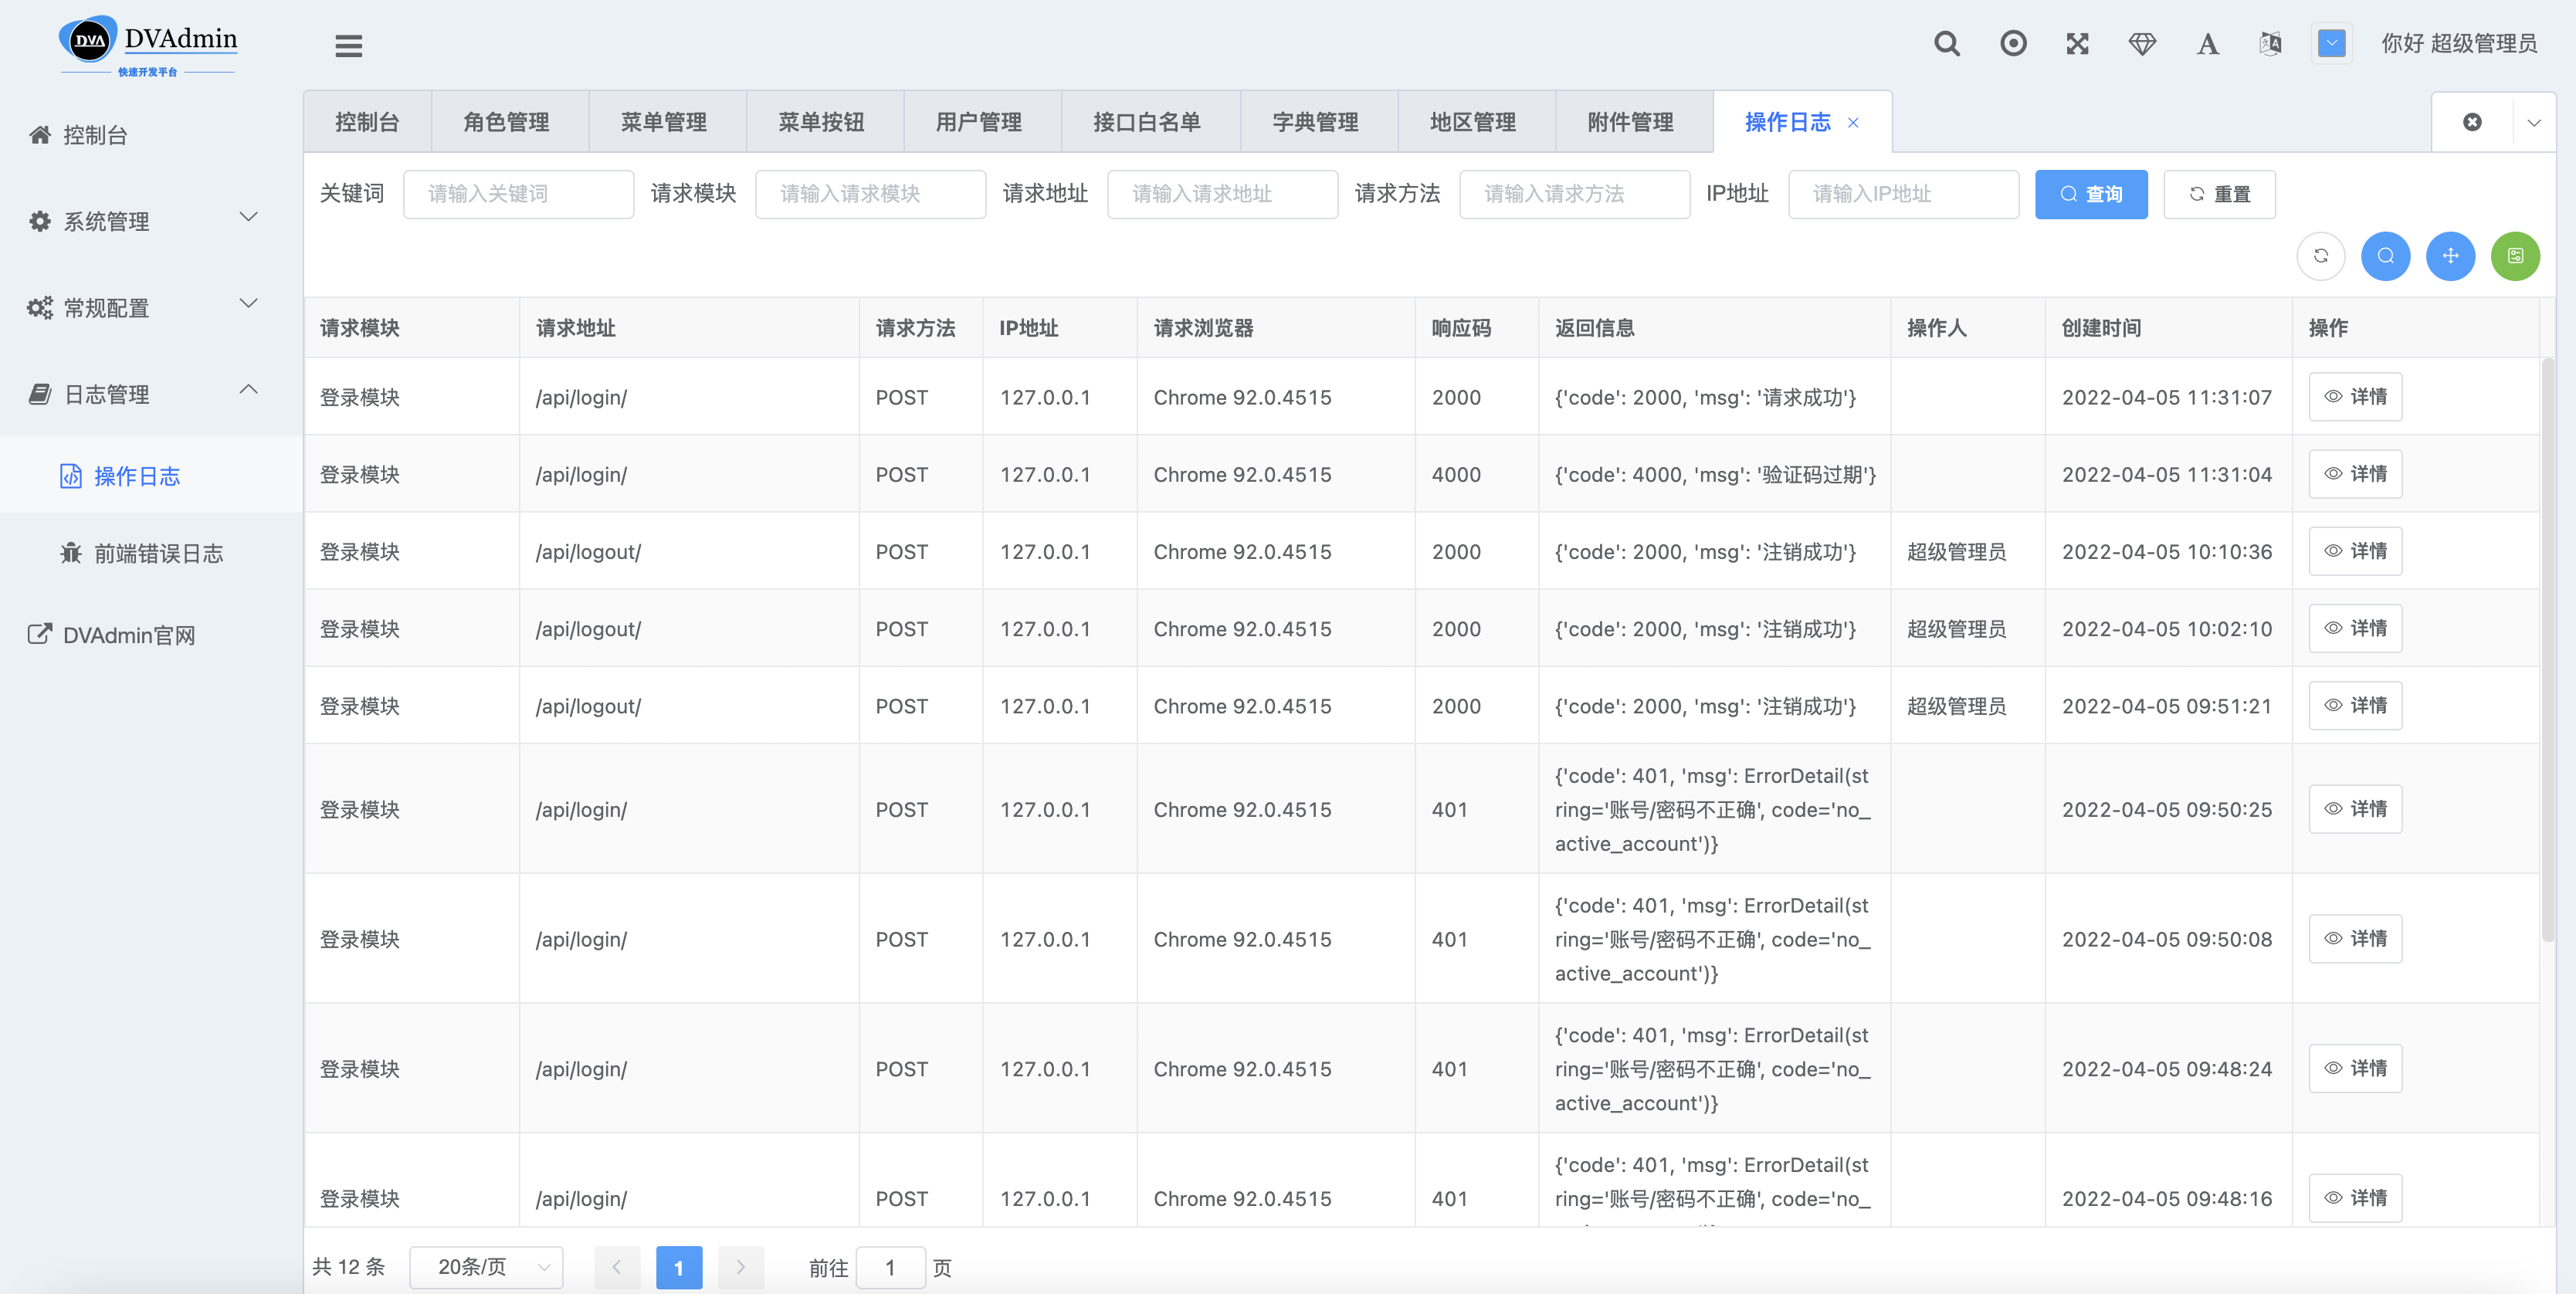Click 超级管理员 operator in 10:10:36 row
Screen dimensions: 2576x1294
(x=1956, y=552)
